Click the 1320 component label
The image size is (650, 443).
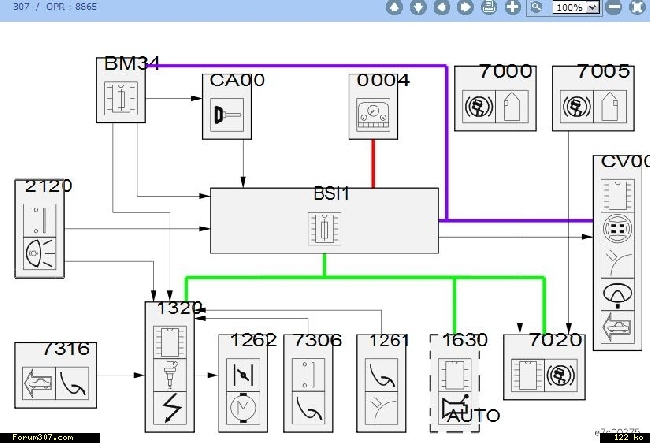pyautogui.click(x=179, y=308)
